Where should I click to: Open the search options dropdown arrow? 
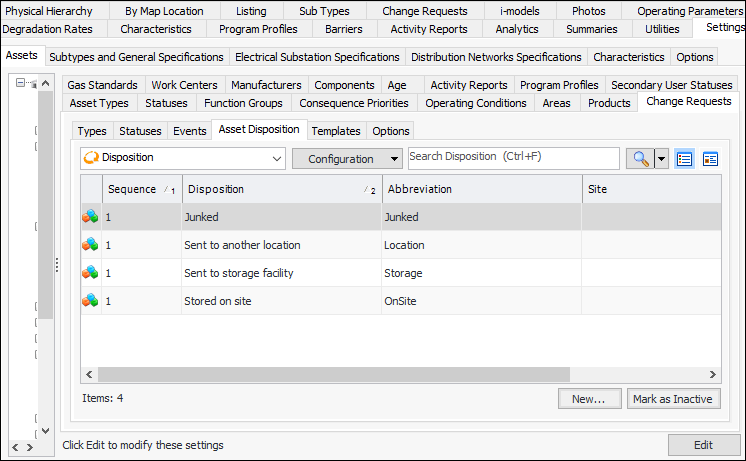tap(661, 159)
